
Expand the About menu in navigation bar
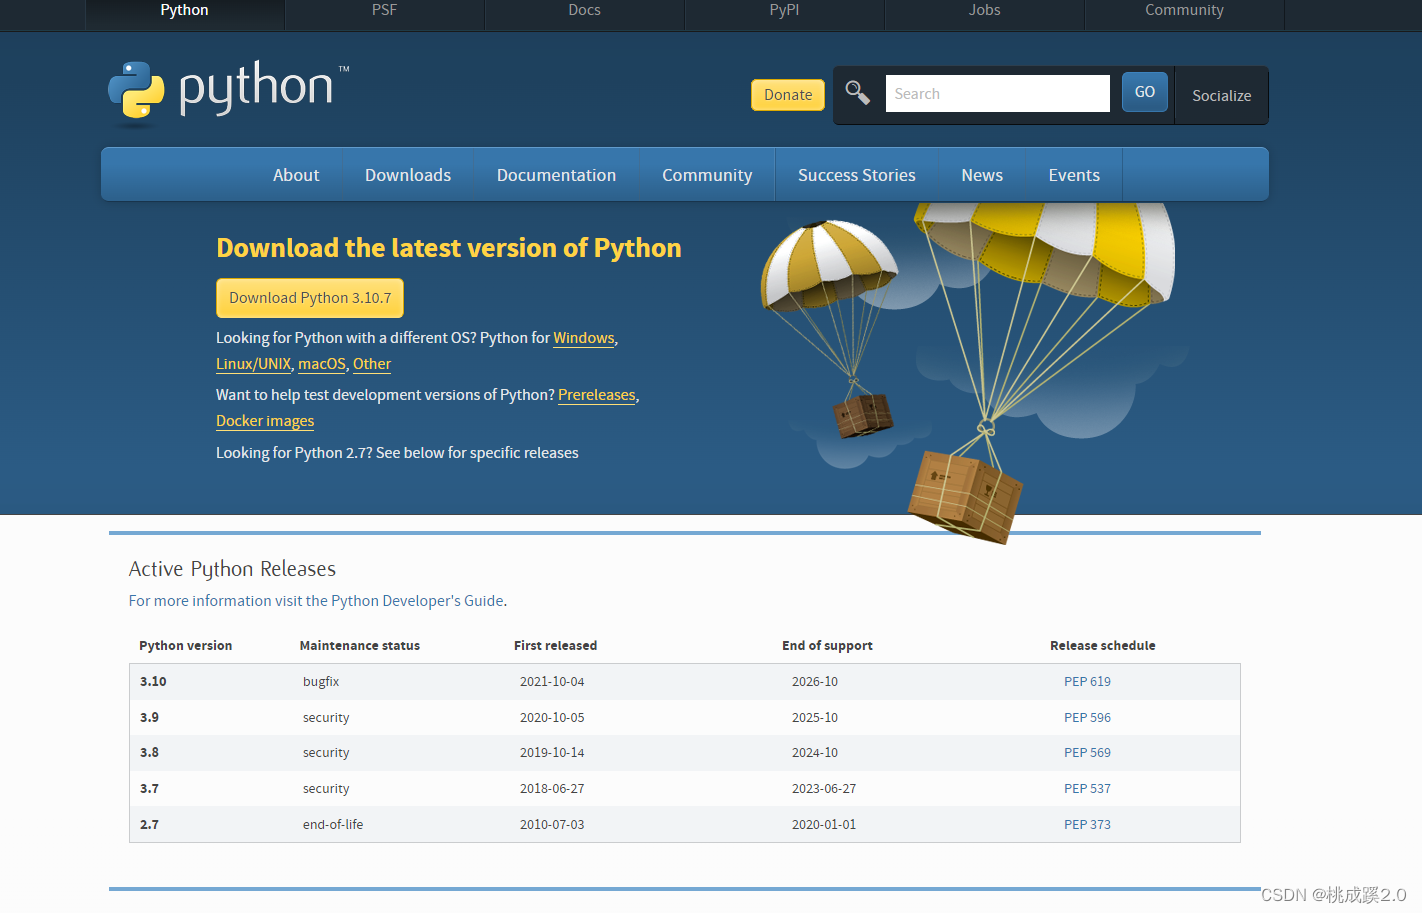[x=296, y=175]
